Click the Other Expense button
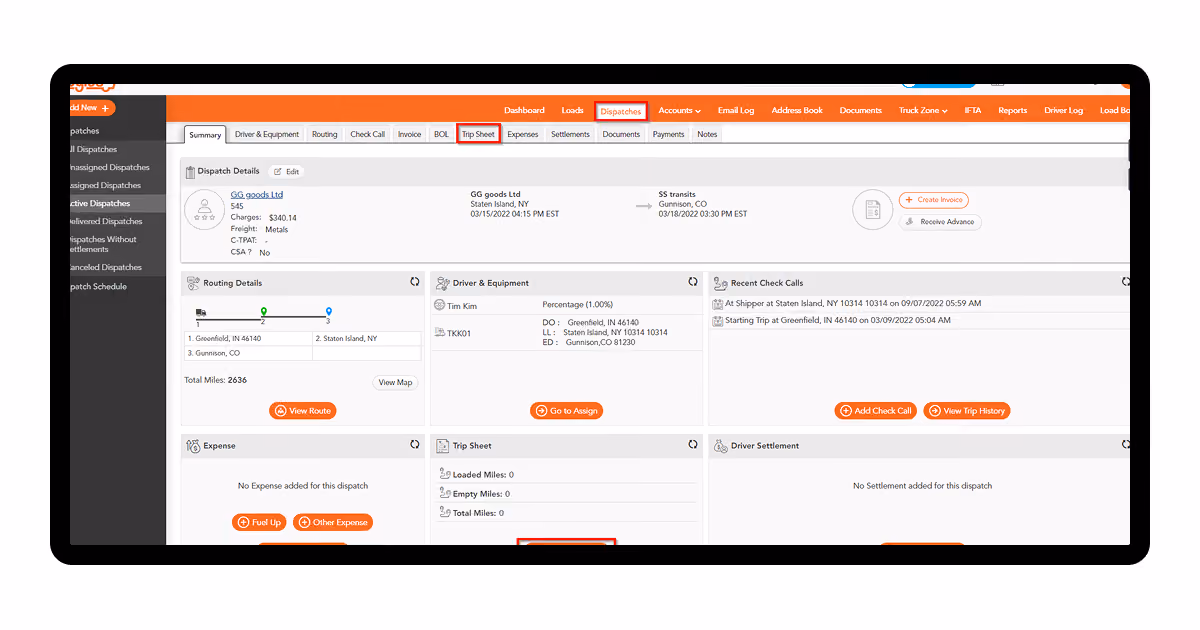The width and height of the screenshot is (1200, 630). pos(333,522)
